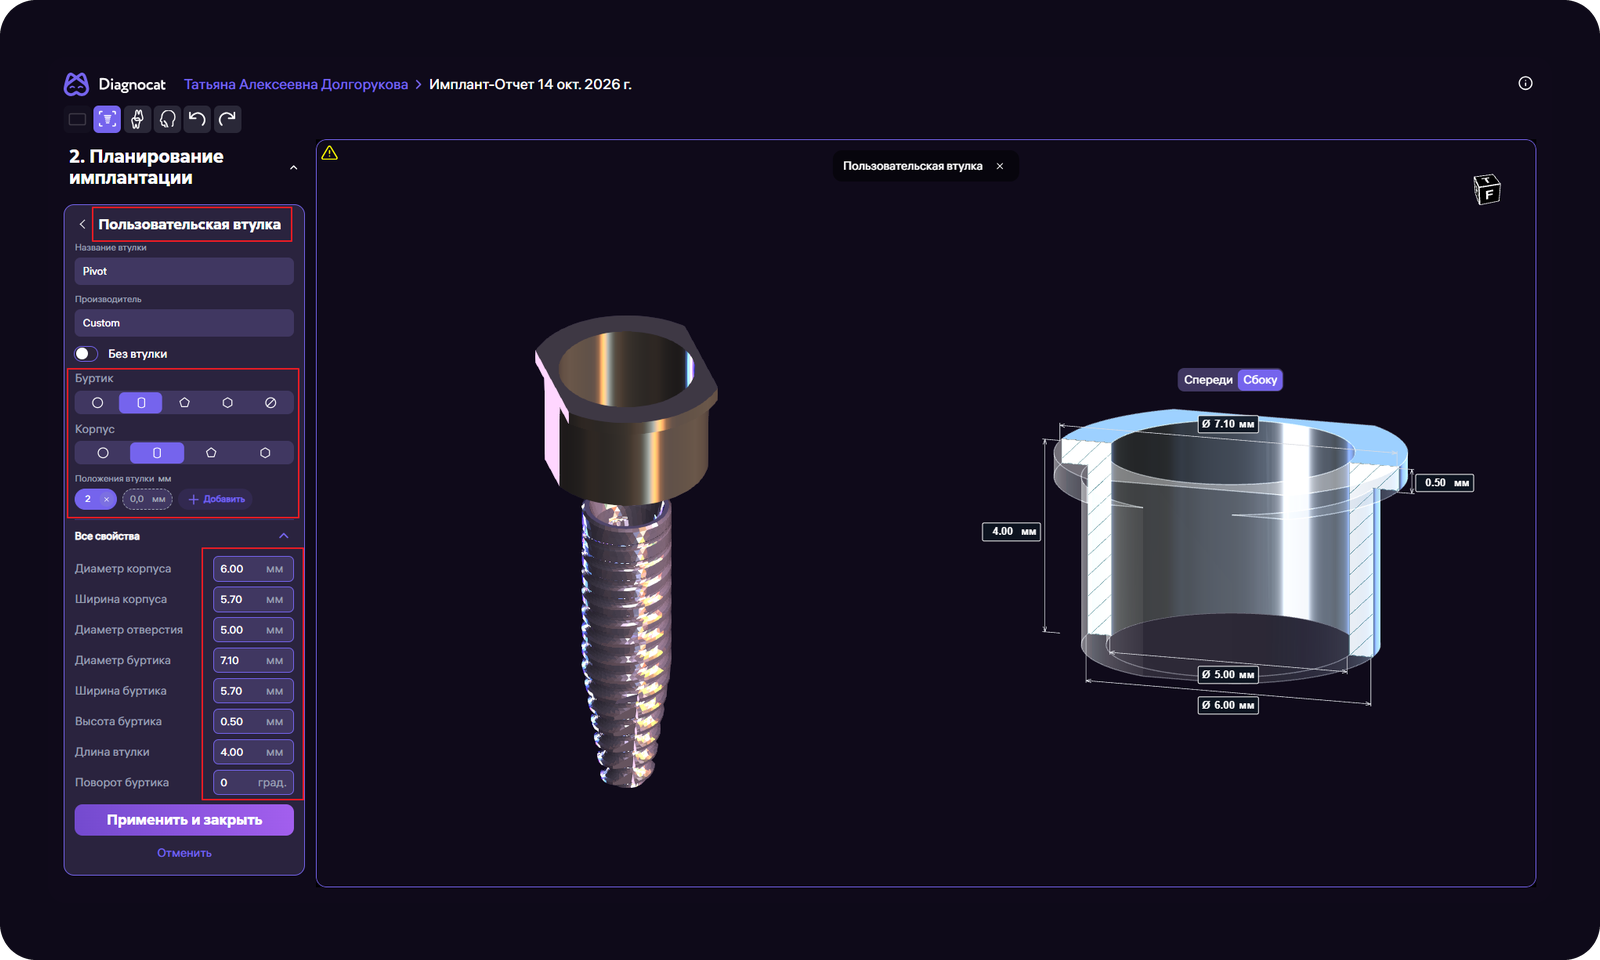Select the implant sleeve planning tool icon

(107, 119)
